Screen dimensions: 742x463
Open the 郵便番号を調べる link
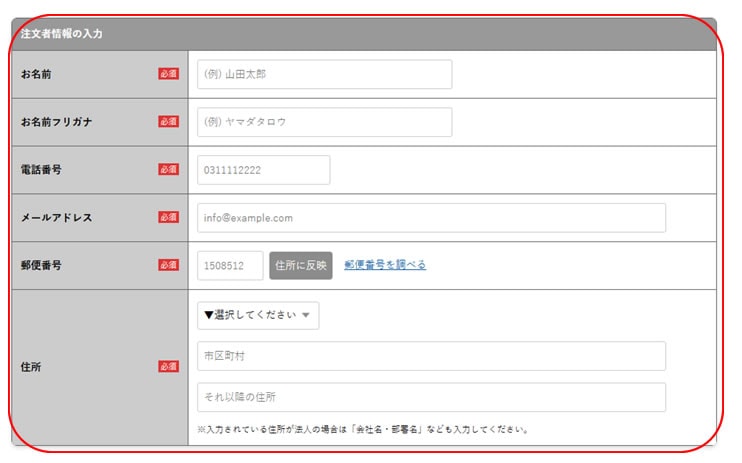pyautogui.click(x=385, y=265)
